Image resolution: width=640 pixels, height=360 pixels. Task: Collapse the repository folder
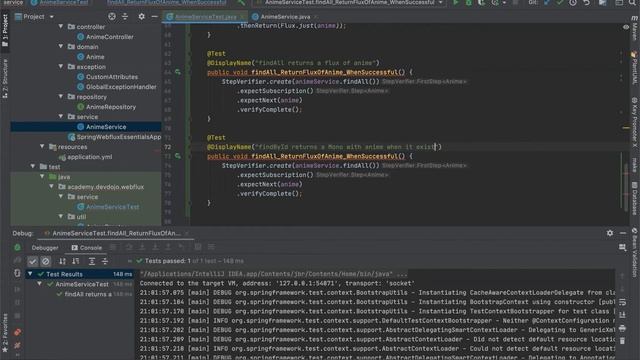pos(61,97)
